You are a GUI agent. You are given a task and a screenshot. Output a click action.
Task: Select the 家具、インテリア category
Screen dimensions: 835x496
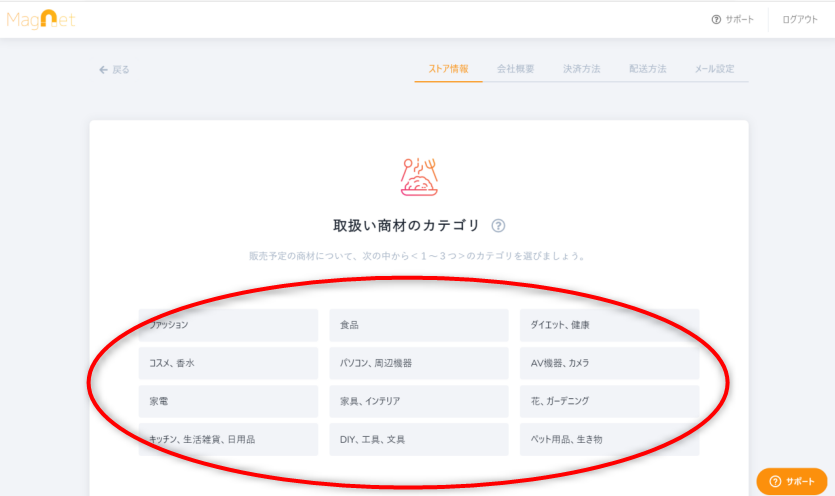(419, 401)
